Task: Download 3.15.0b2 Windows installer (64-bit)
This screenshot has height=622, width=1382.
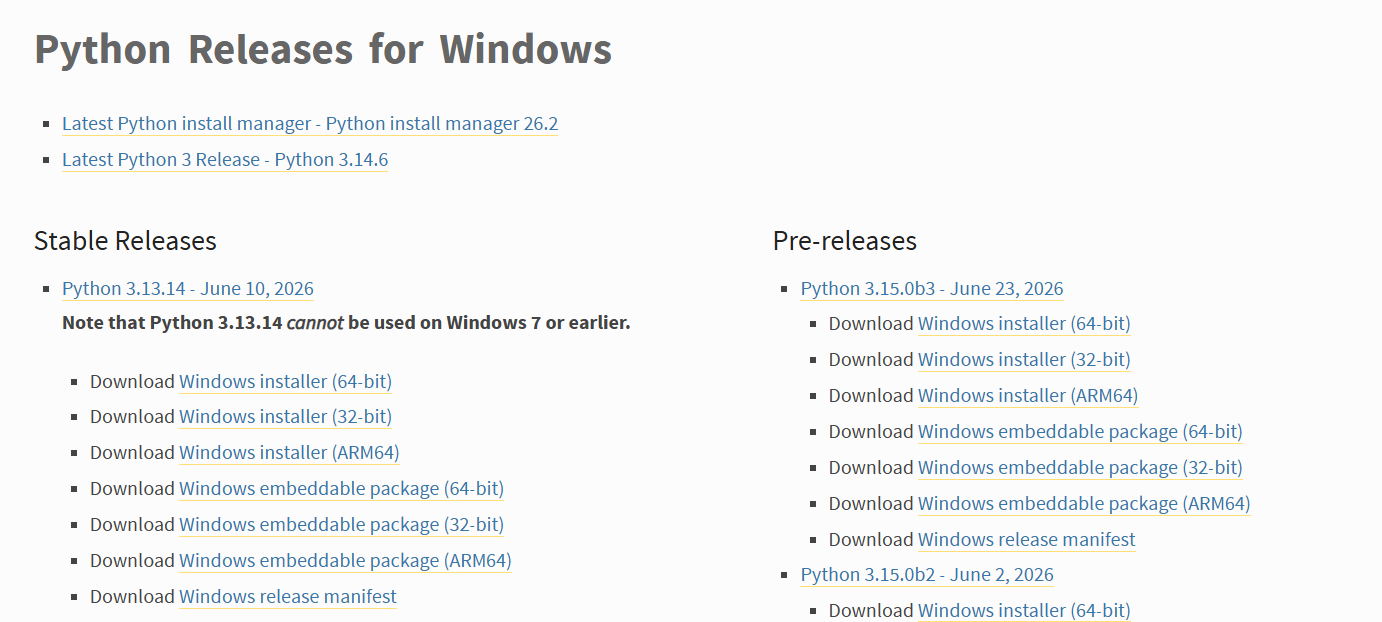Action: coord(1024,611)
